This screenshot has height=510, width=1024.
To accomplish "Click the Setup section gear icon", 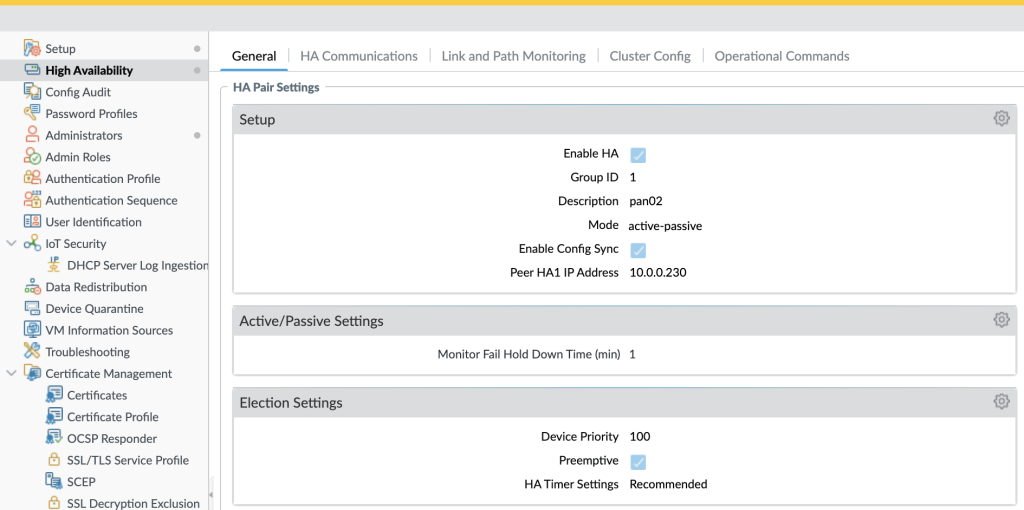I will tap(1001, 119).
